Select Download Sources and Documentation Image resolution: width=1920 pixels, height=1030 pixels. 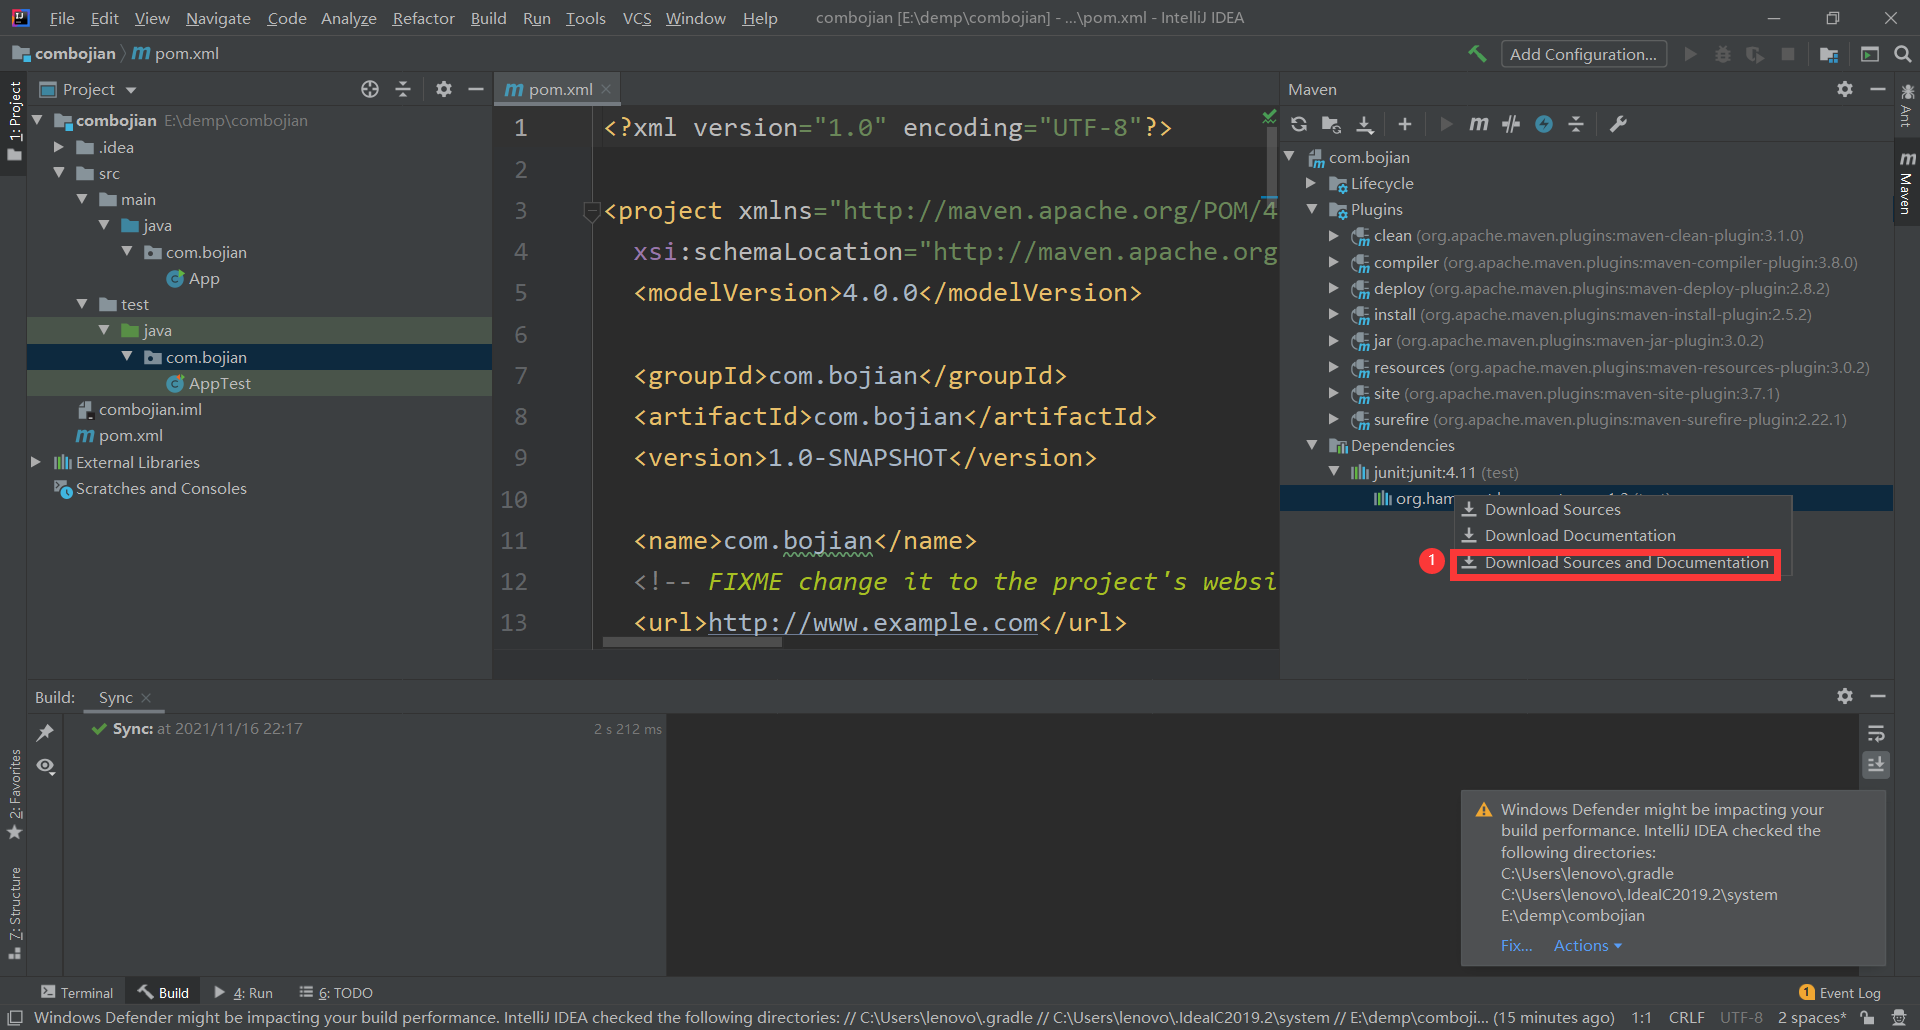[1625, 563]
